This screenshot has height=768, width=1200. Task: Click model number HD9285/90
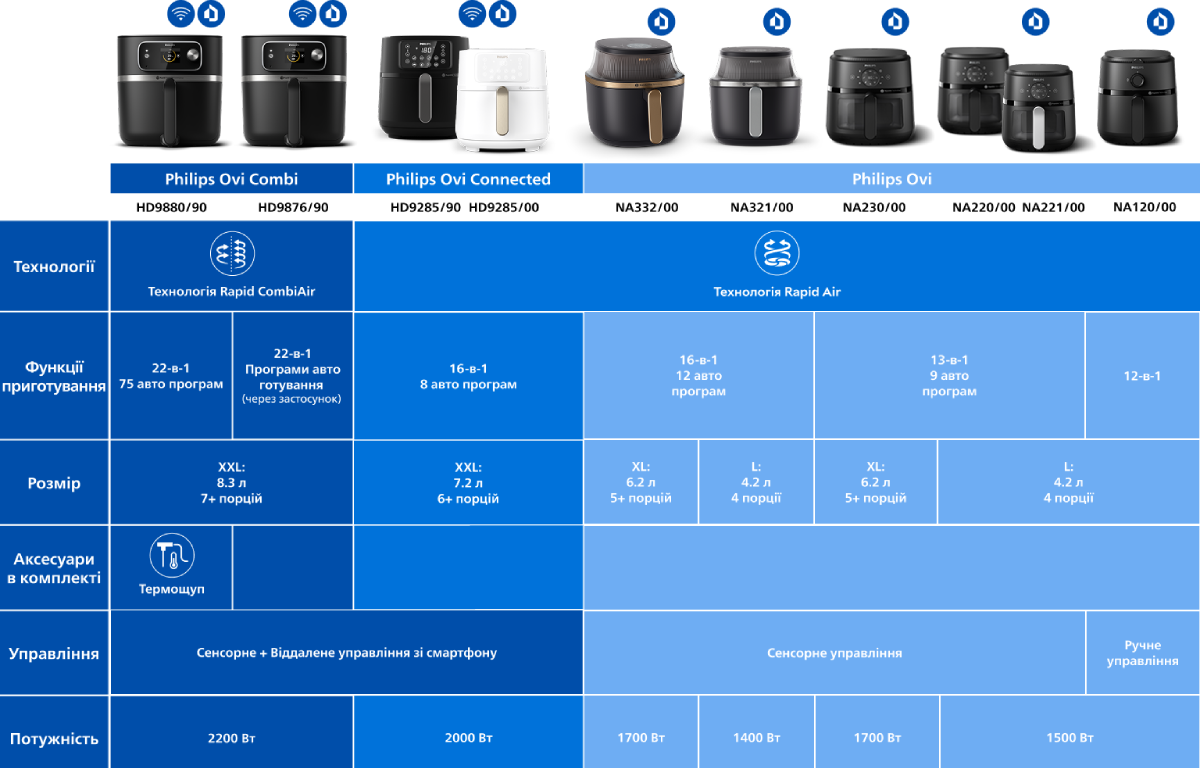pyautogui.click(x=425, y=207)
